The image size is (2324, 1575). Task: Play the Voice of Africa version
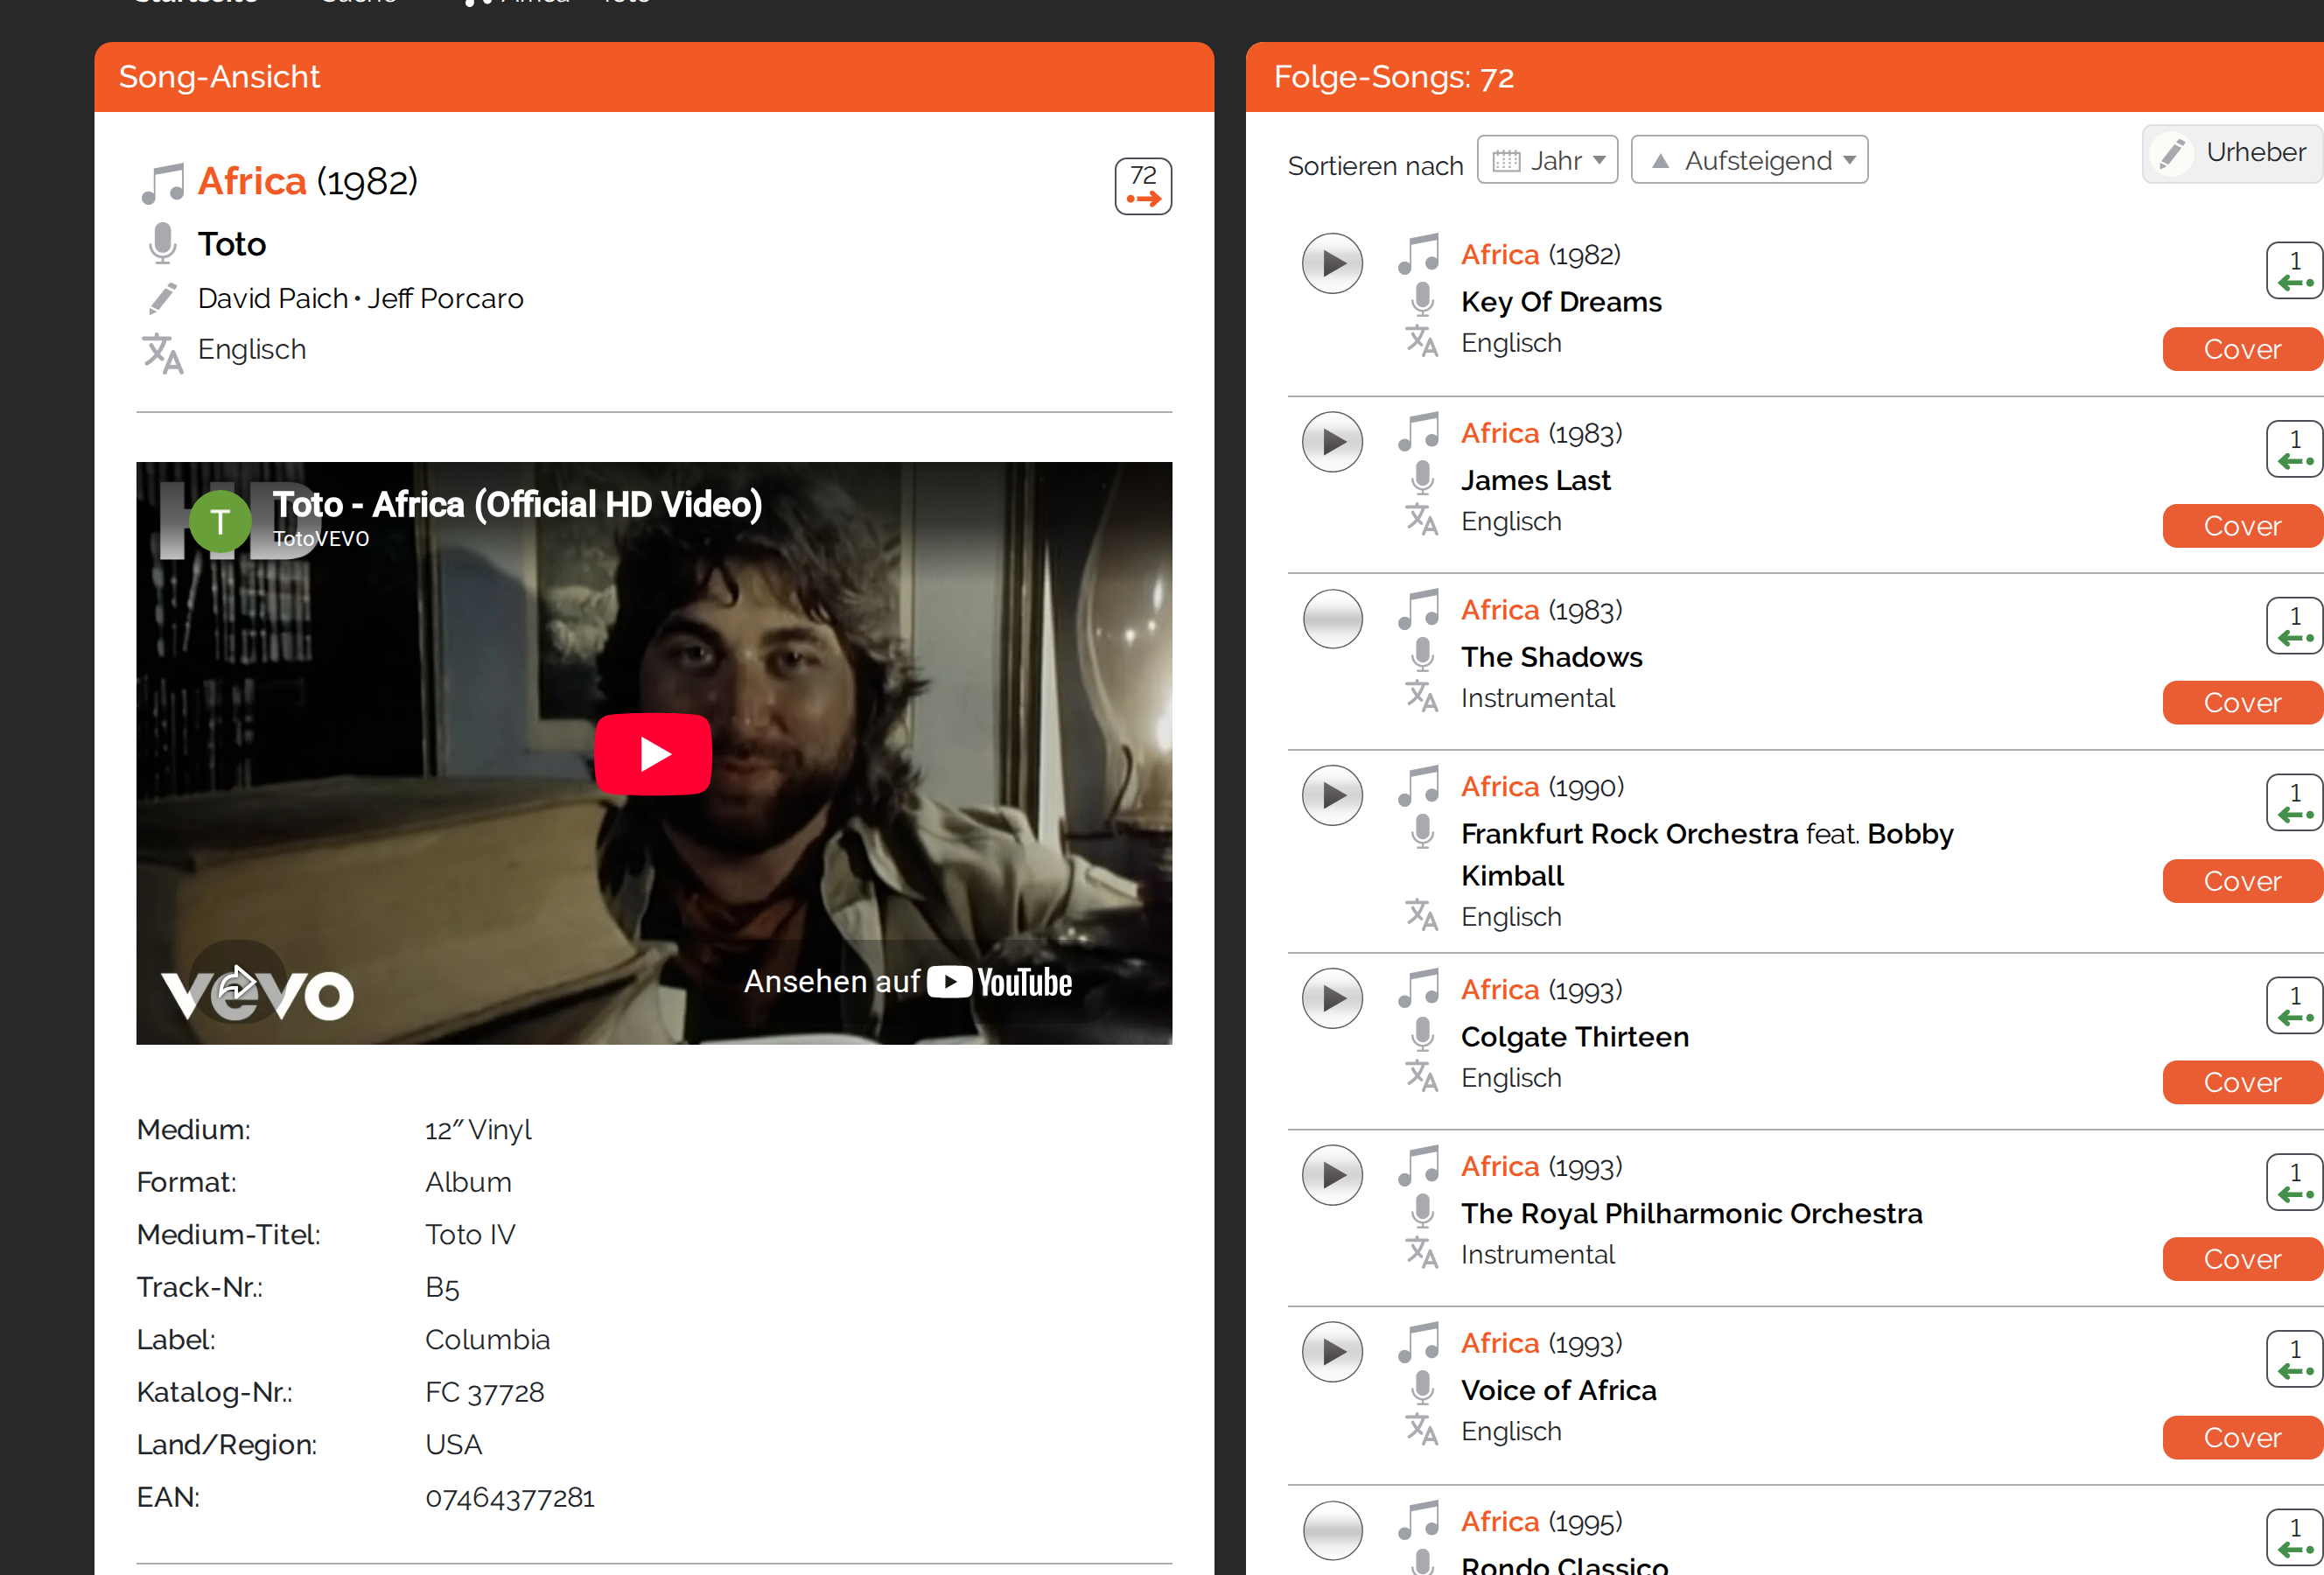click(x=1332, y=1352)
